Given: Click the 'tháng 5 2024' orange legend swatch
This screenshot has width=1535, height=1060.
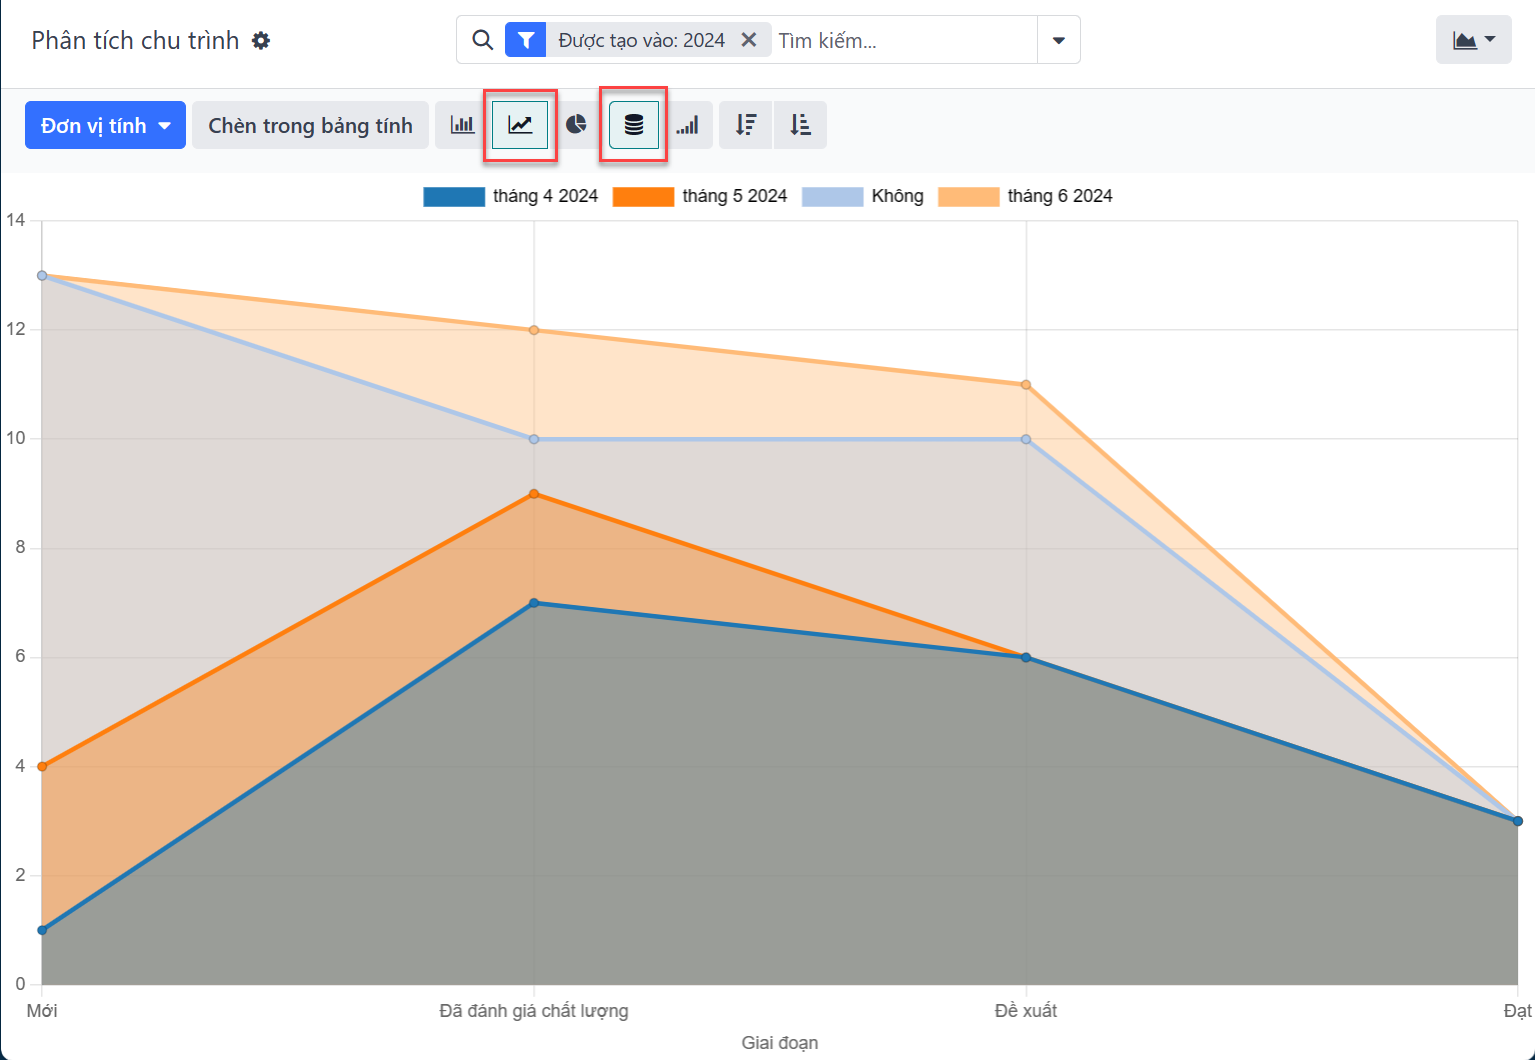Looking at the screenshot, I should point(643,196).
